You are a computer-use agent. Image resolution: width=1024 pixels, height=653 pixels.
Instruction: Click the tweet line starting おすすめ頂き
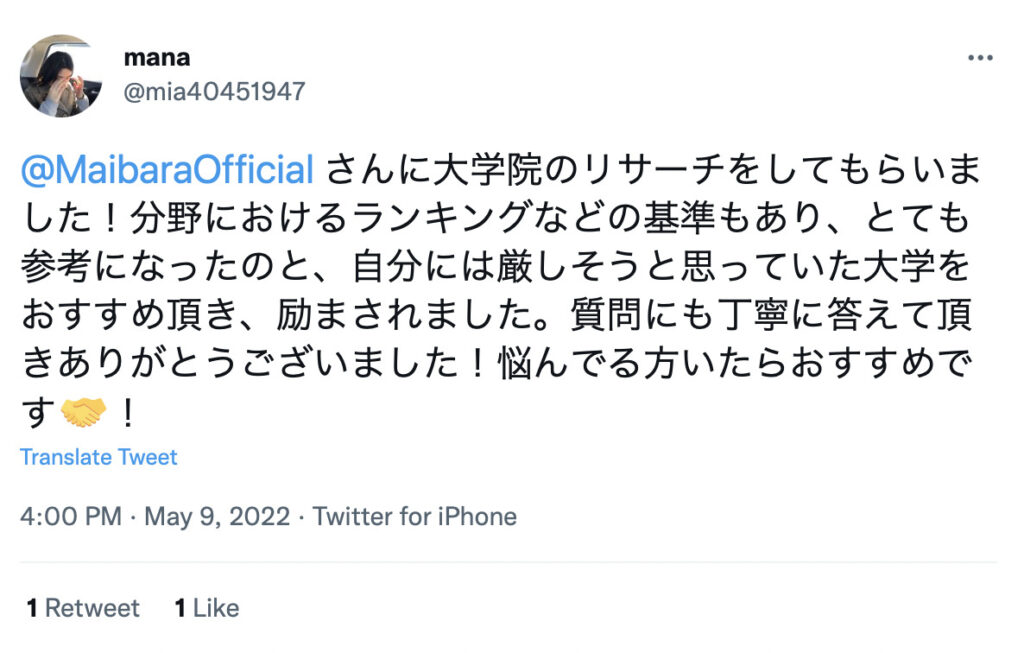(497, 315)
